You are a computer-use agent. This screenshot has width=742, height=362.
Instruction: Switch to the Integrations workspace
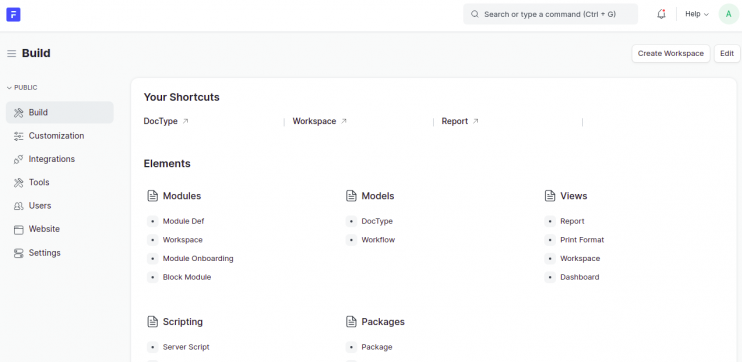60,159
